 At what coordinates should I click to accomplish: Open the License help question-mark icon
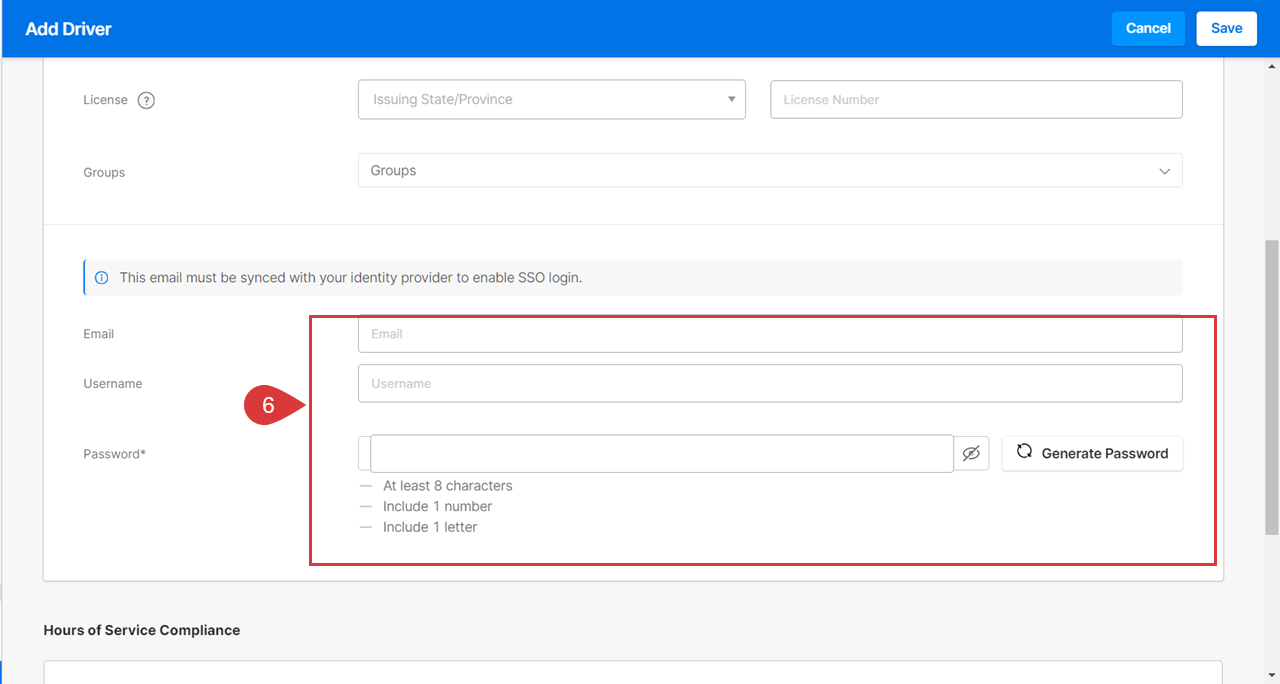click(146, 100)
